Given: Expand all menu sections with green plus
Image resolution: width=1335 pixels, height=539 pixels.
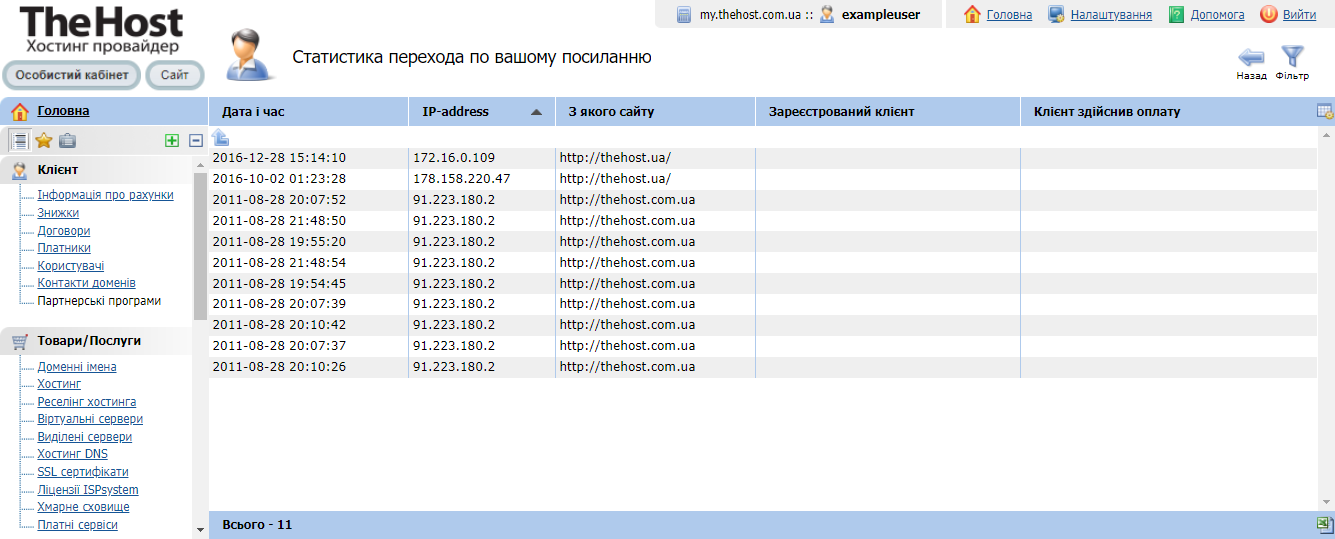Looking at the screenshot, I should [x=172, y=141].
